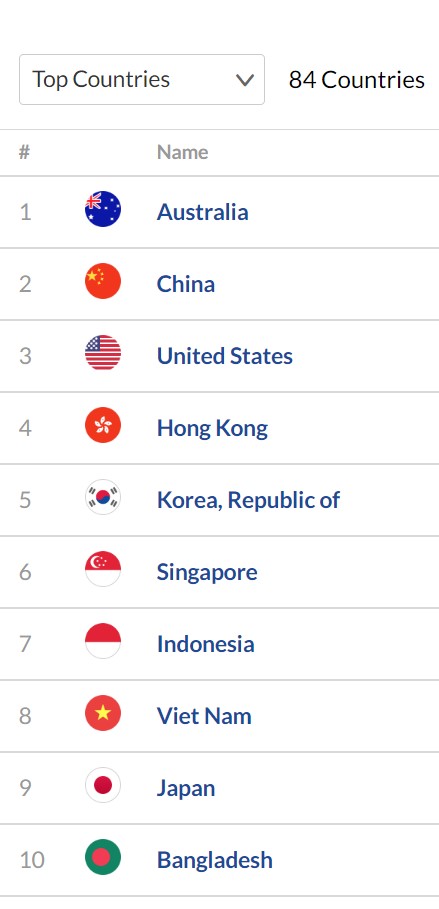Click the Viet Nam flag icon

(x=103, y=713)
